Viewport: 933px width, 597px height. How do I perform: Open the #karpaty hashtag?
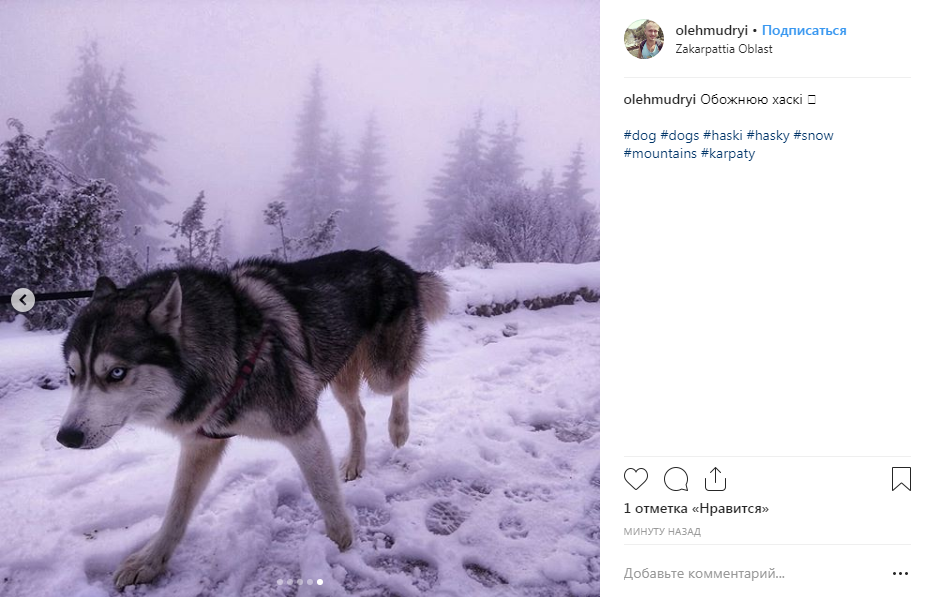click(x=728, y=153)
